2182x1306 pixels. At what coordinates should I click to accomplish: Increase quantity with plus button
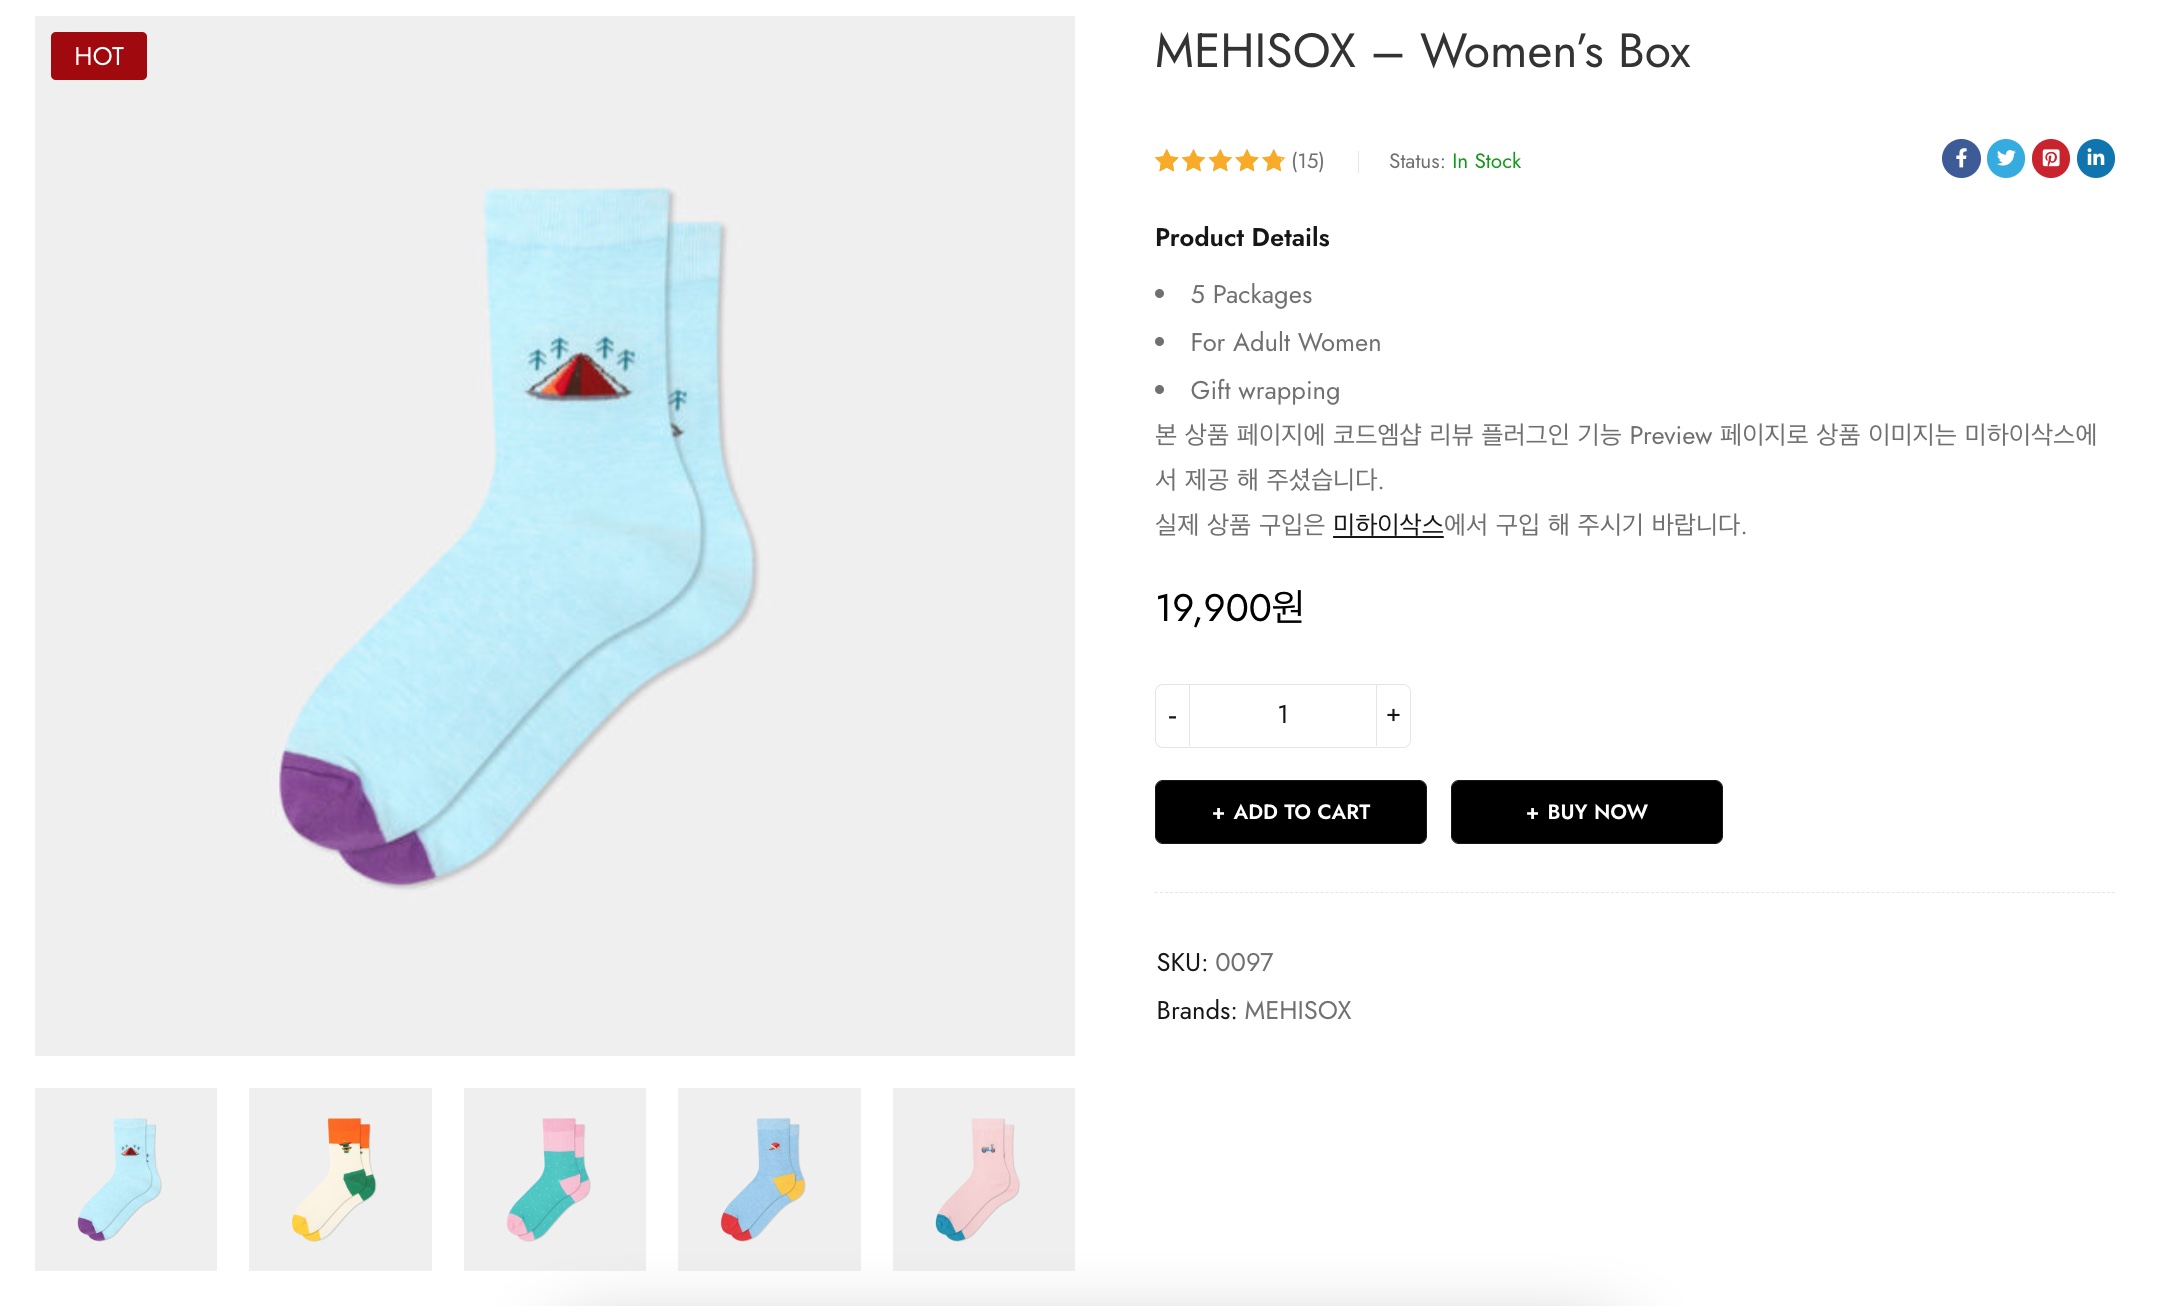1393,716
